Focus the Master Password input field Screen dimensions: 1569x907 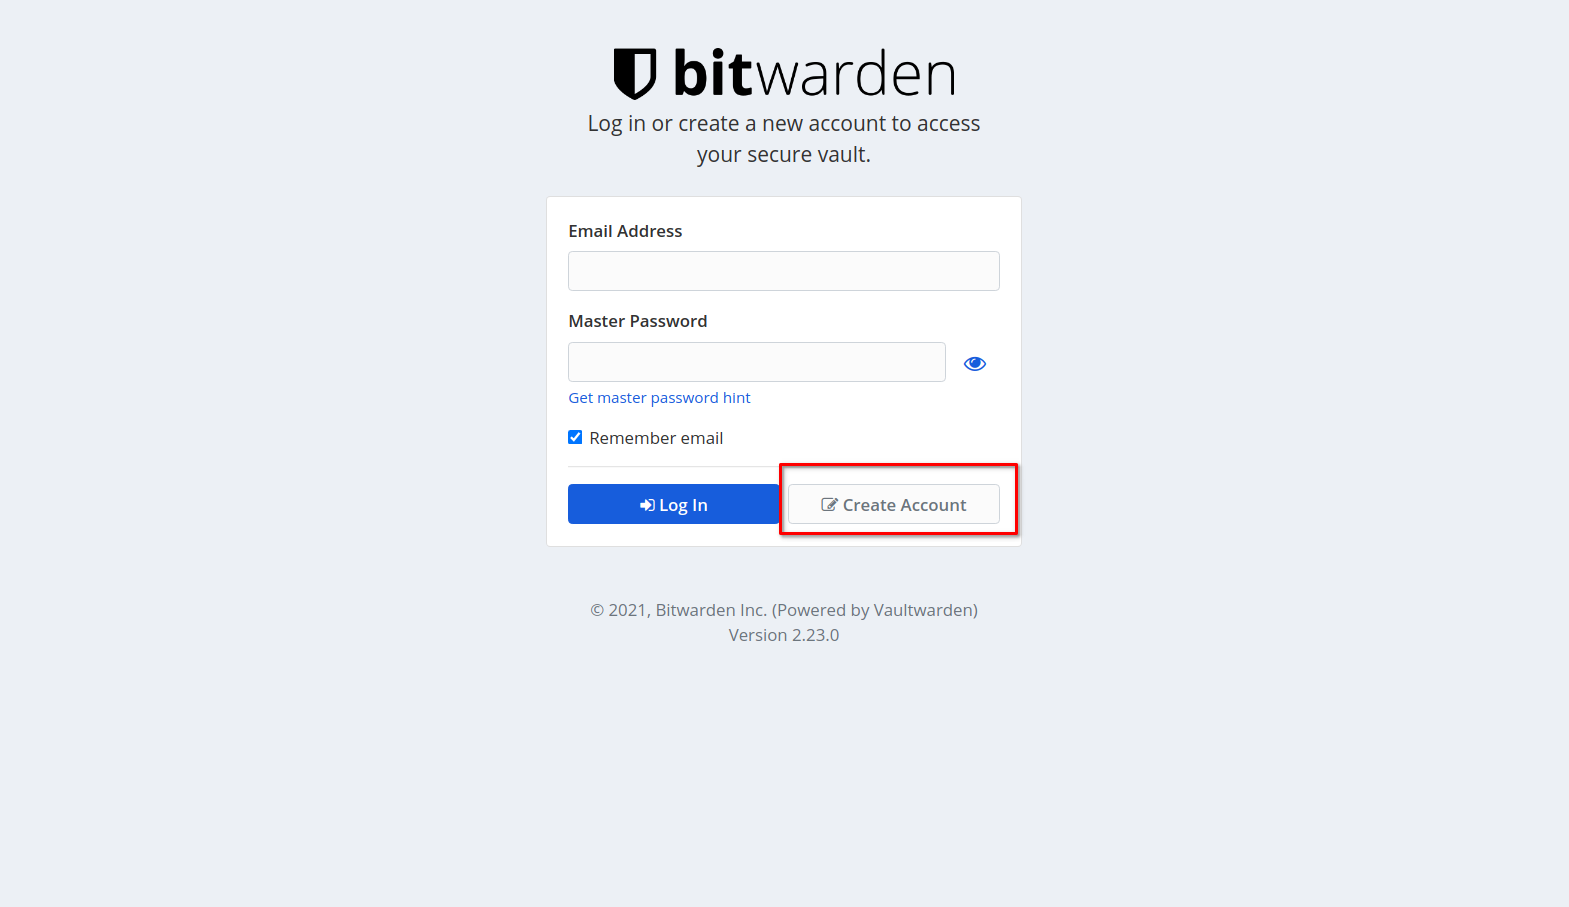[x=757, y=362]
